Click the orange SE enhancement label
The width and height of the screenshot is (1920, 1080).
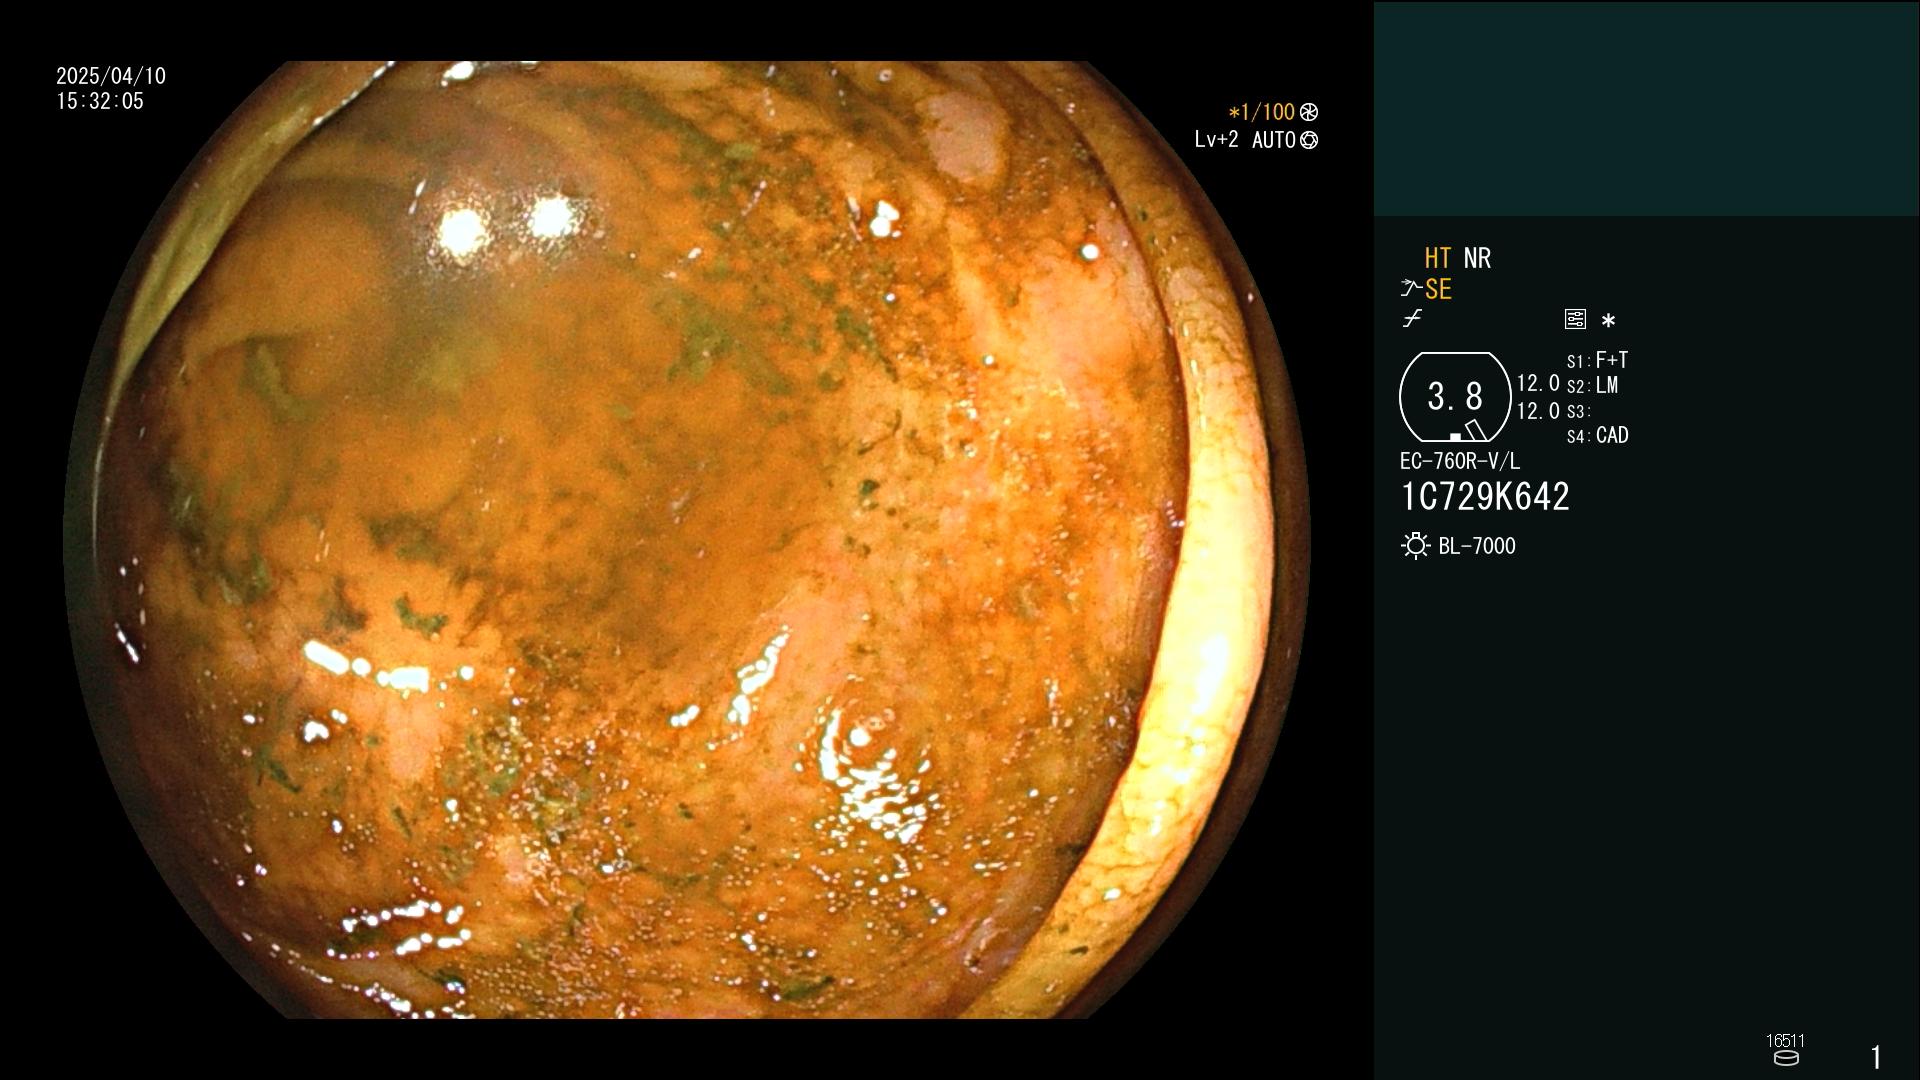coord(1438,290)
